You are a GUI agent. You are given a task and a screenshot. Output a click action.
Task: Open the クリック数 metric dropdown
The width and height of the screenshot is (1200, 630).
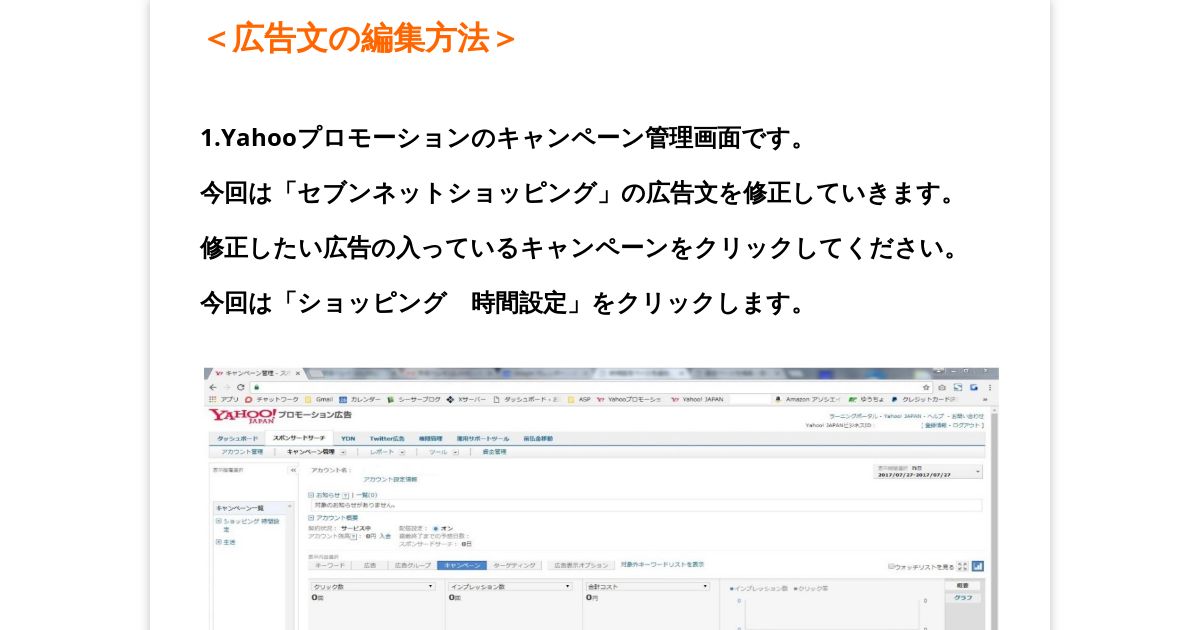pos(373,586)
